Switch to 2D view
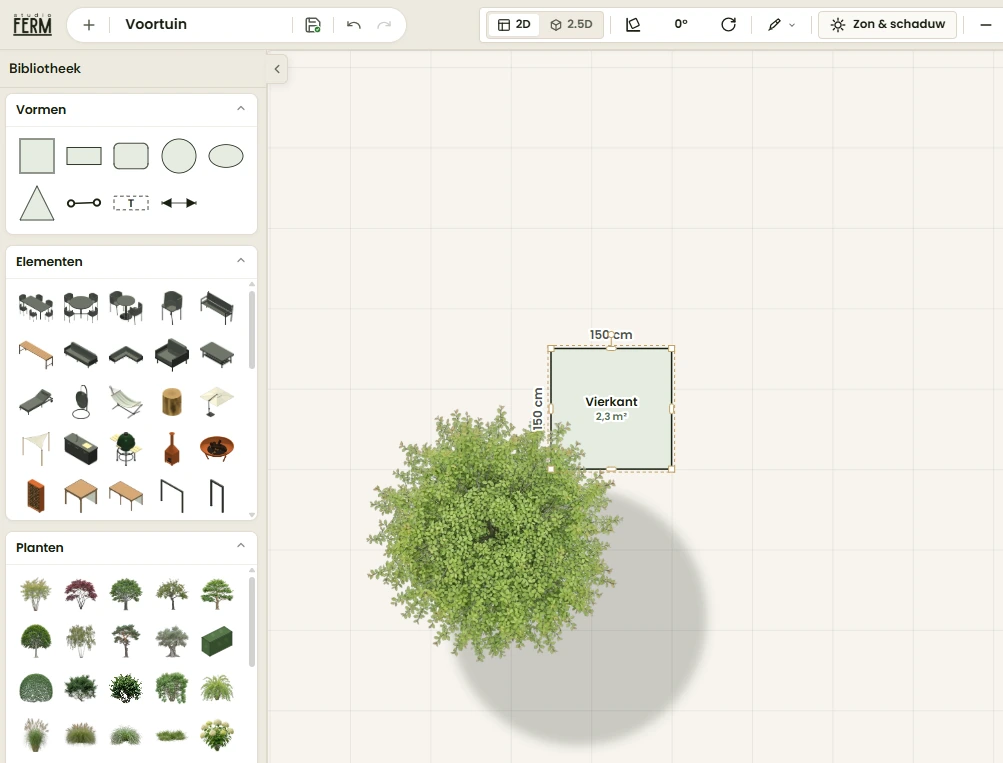 pos(514,24)
